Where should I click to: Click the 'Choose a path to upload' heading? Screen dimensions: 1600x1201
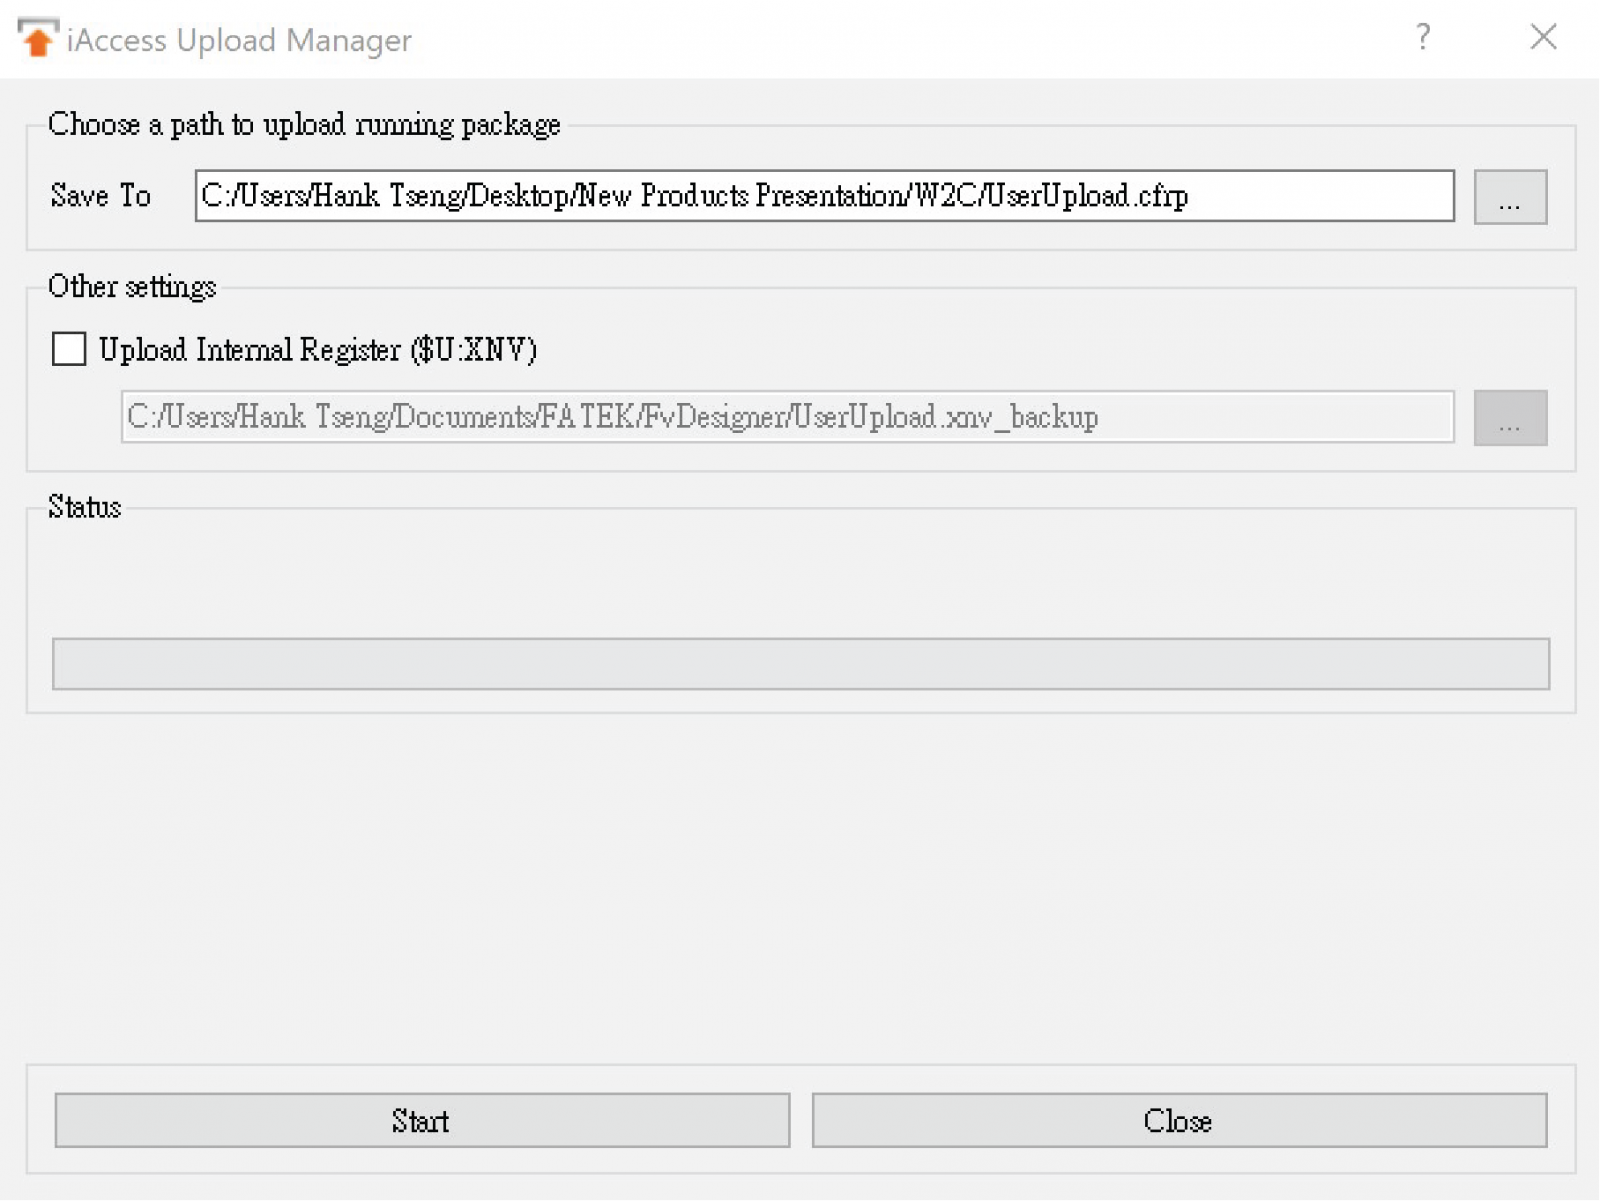pyautogui.click(x=304, y=125)
